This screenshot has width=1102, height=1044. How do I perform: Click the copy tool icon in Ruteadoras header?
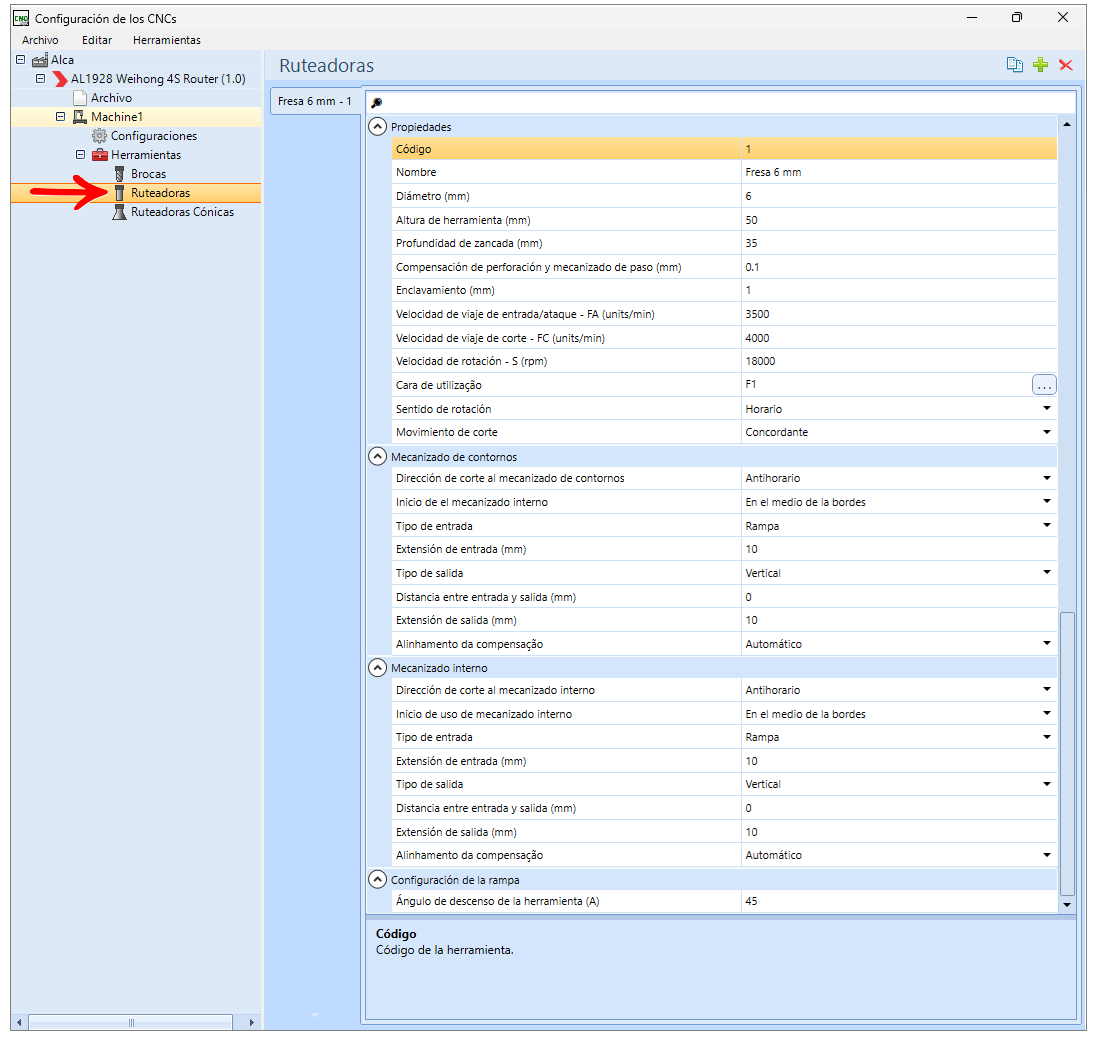point(1014,65)
